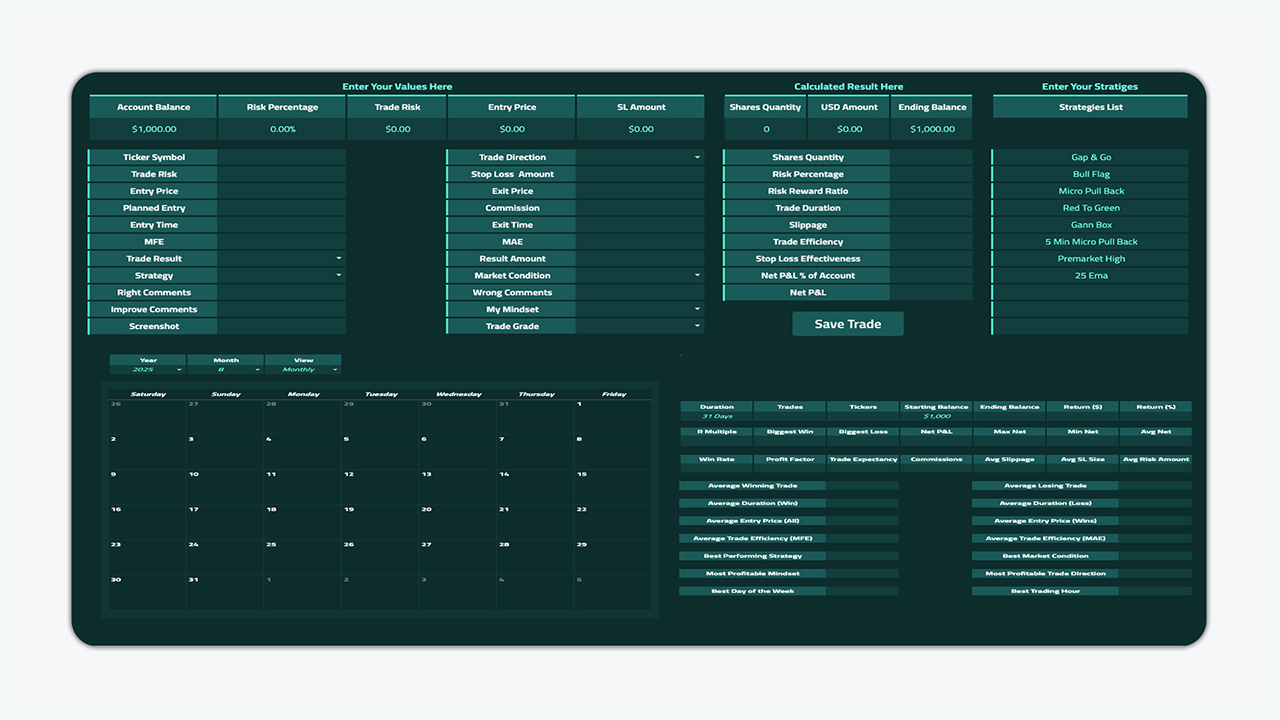Click the Screenshot input field
The width and height of the screenshot is (1280, 720).
tap(282, 327)
